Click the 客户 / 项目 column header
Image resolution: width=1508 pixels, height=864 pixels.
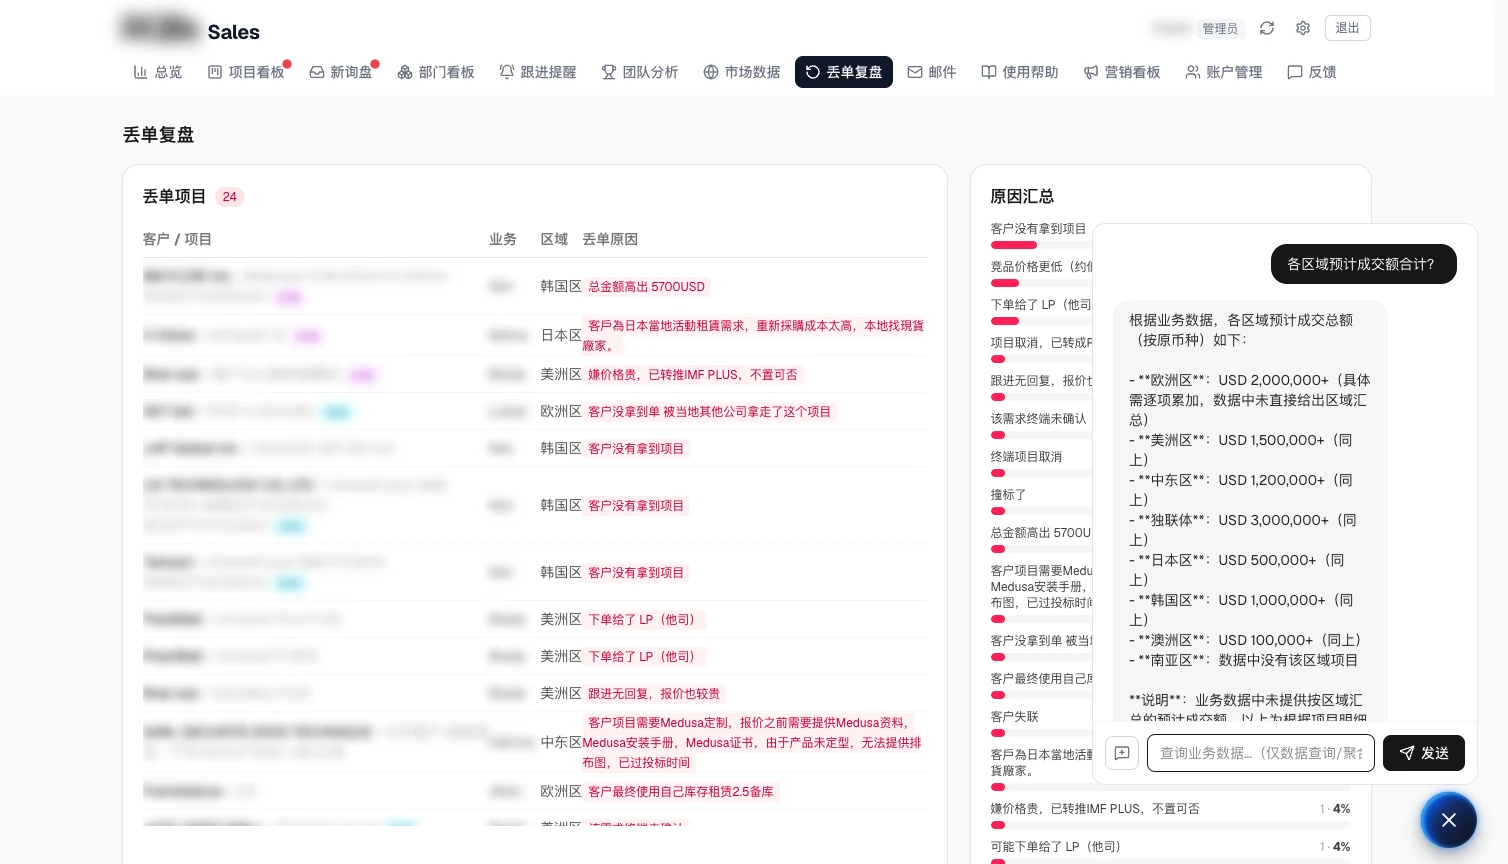click(177, 240)
